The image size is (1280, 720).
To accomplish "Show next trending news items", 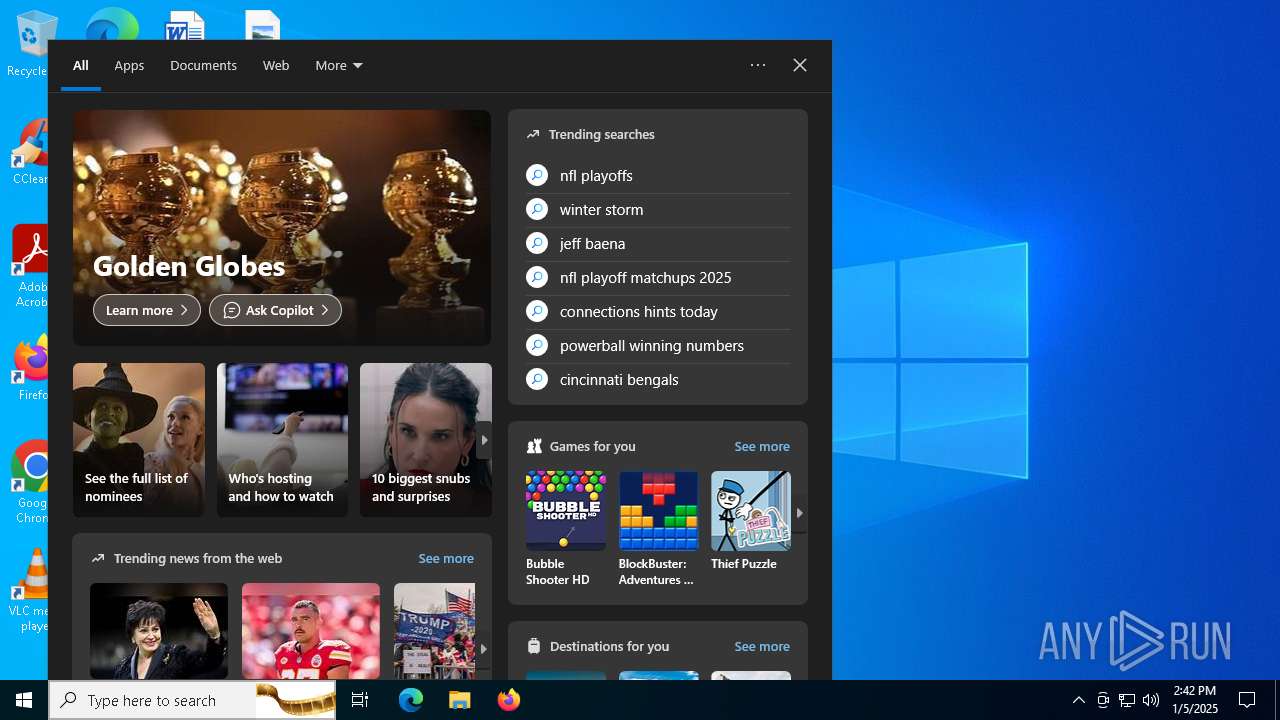I will tap(484, 648).
